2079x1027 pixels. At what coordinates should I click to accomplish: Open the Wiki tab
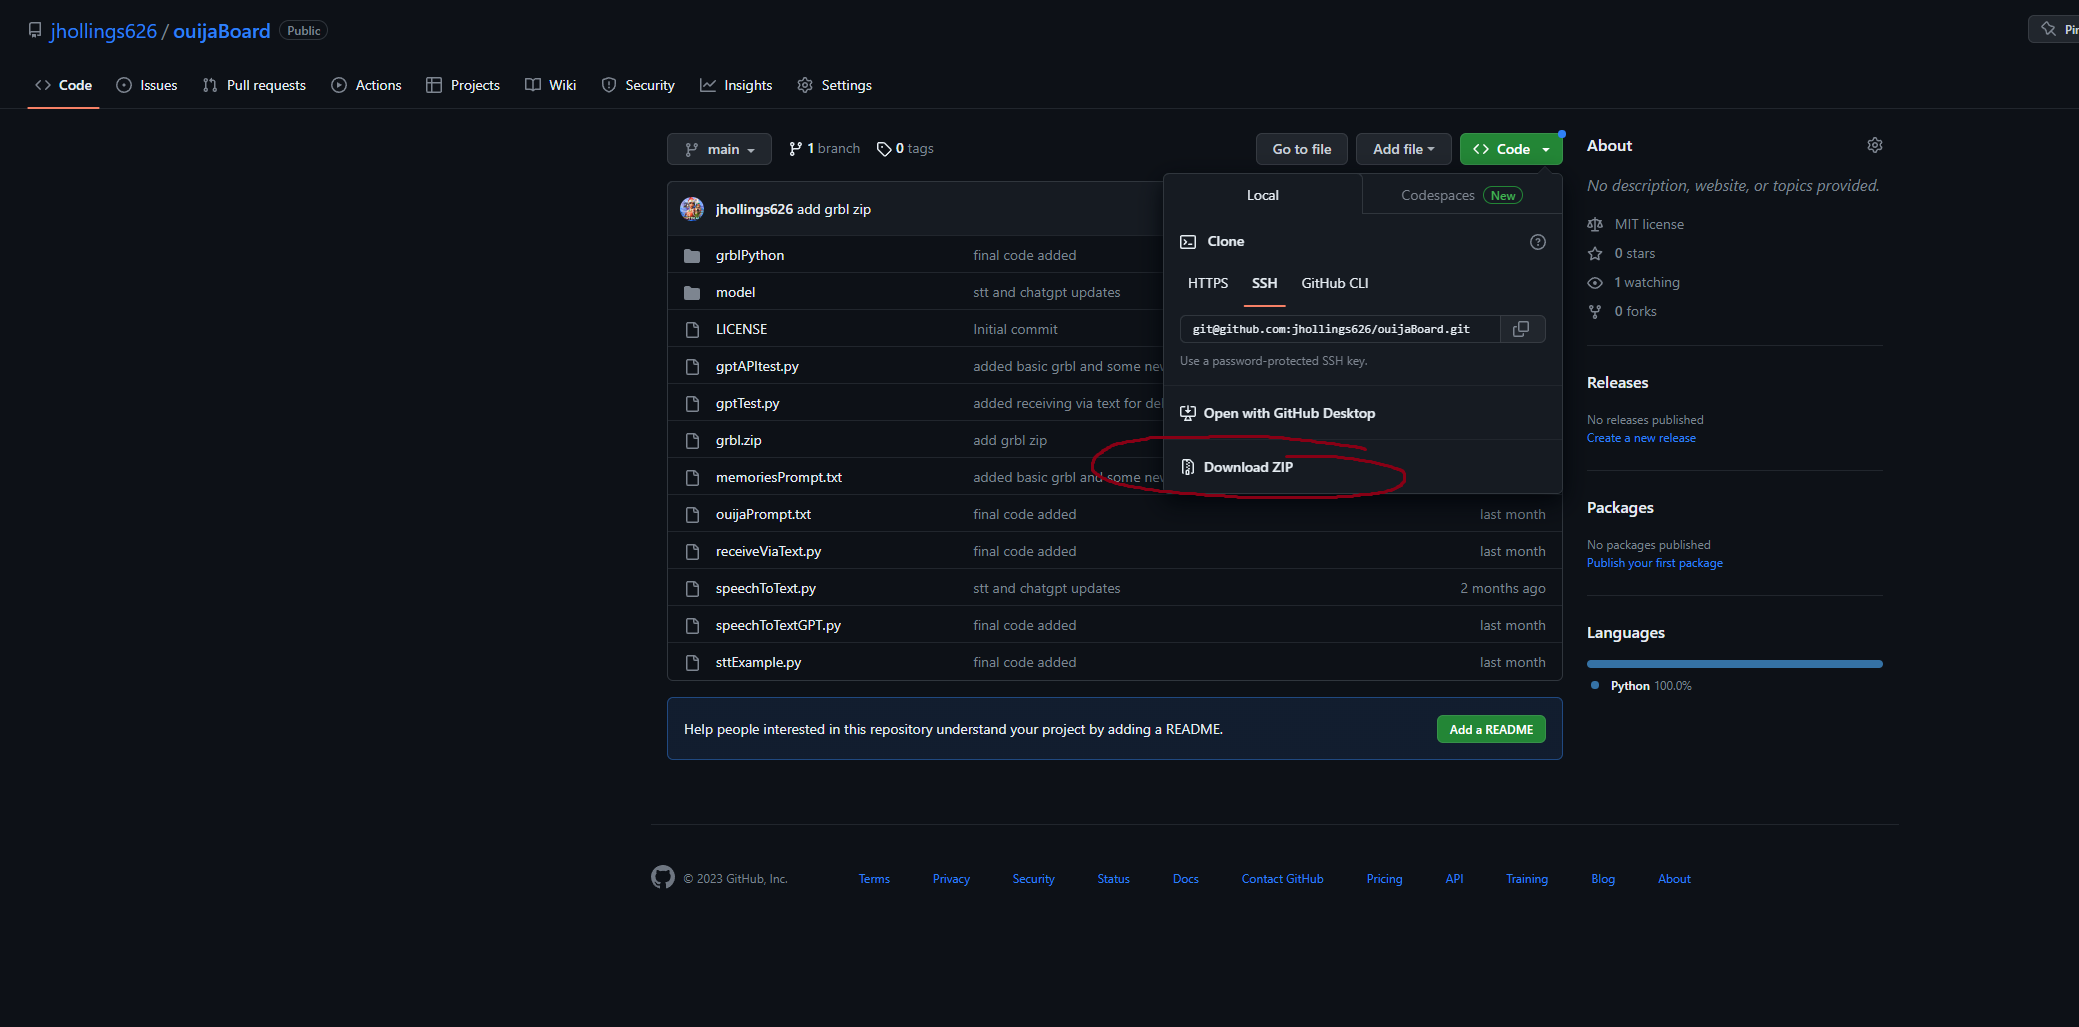551,85
